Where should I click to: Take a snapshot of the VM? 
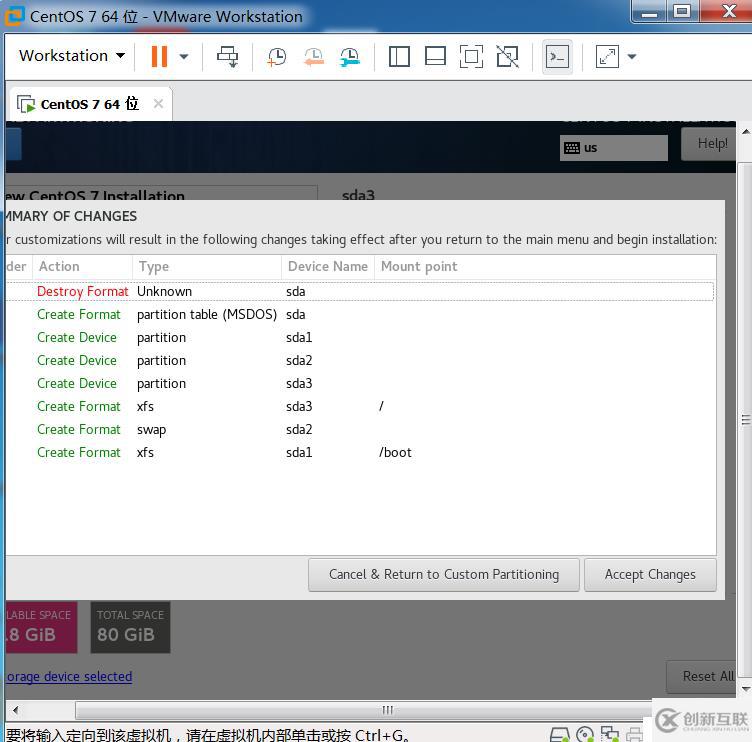click(x=277, y=57)
